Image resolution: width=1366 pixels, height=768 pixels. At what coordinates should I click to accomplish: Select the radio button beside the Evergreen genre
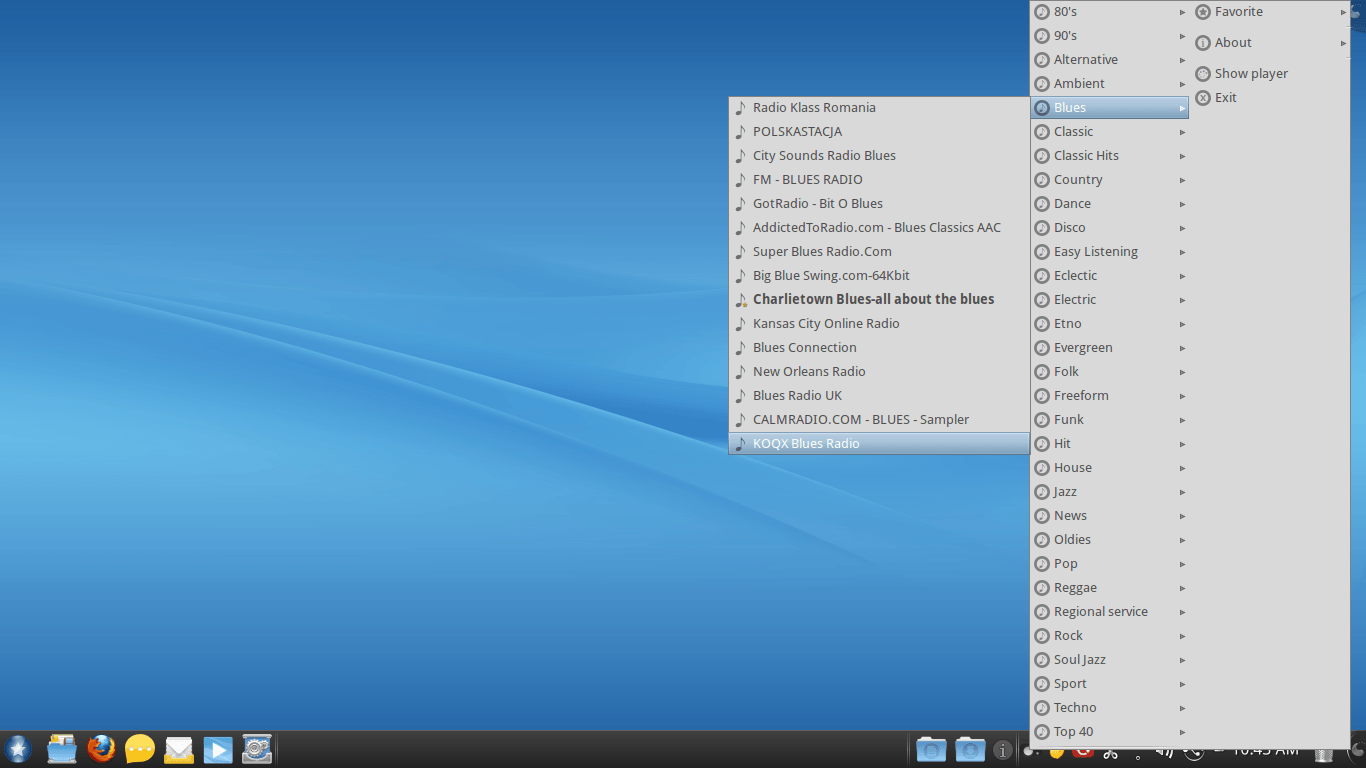(1042, 347)
